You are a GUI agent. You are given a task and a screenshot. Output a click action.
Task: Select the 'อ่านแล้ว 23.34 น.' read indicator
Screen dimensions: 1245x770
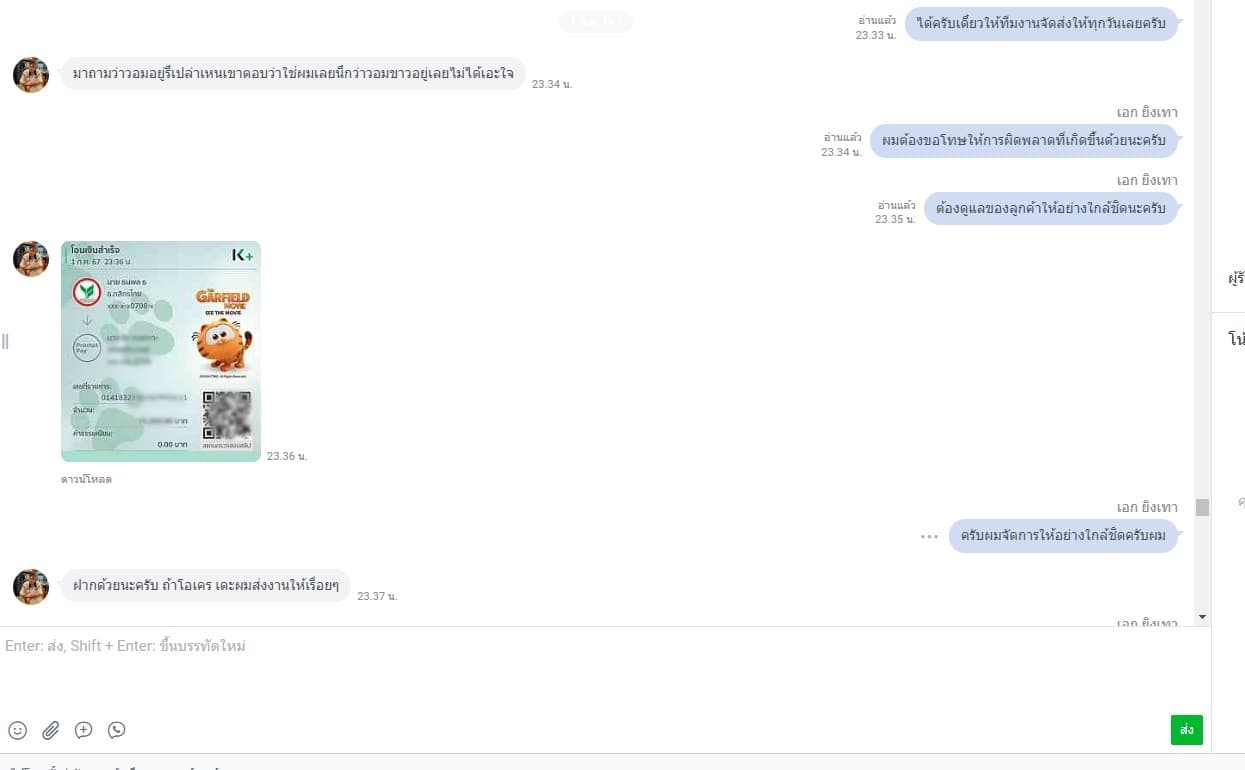click(840, 144)
